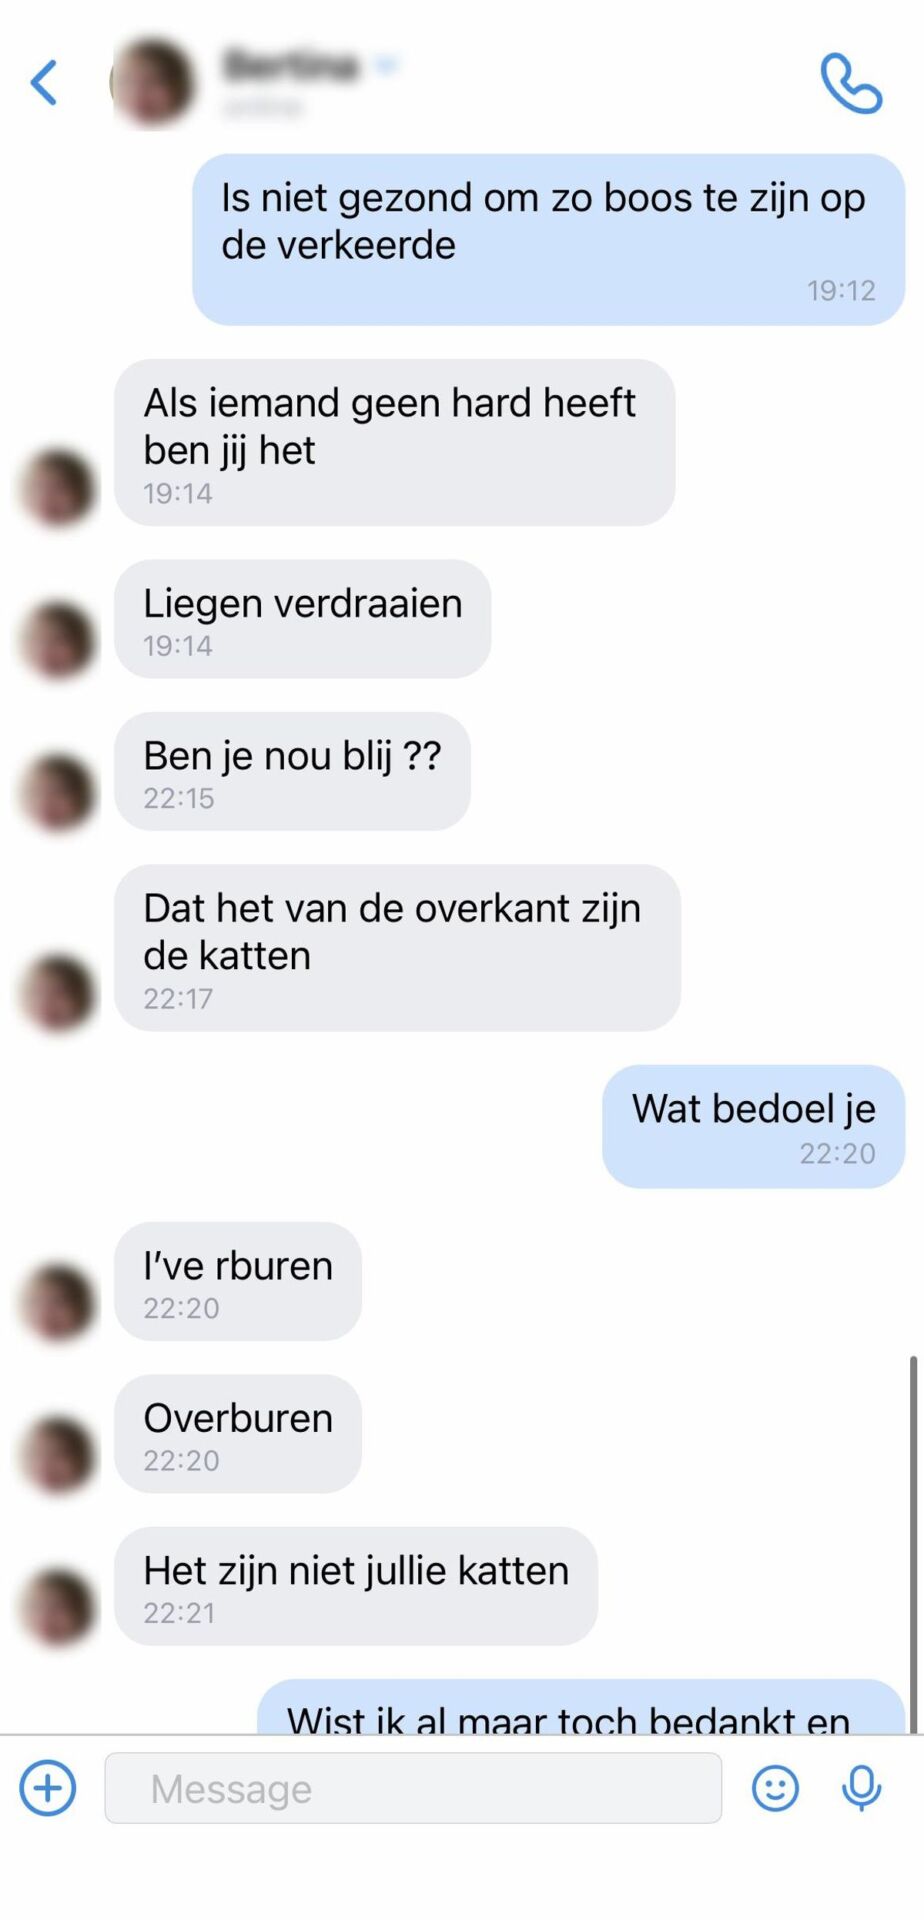Select the 'Wat bedoel je' message bubble
This screenshot has height=1920, width=924.
pos(753,1126)
